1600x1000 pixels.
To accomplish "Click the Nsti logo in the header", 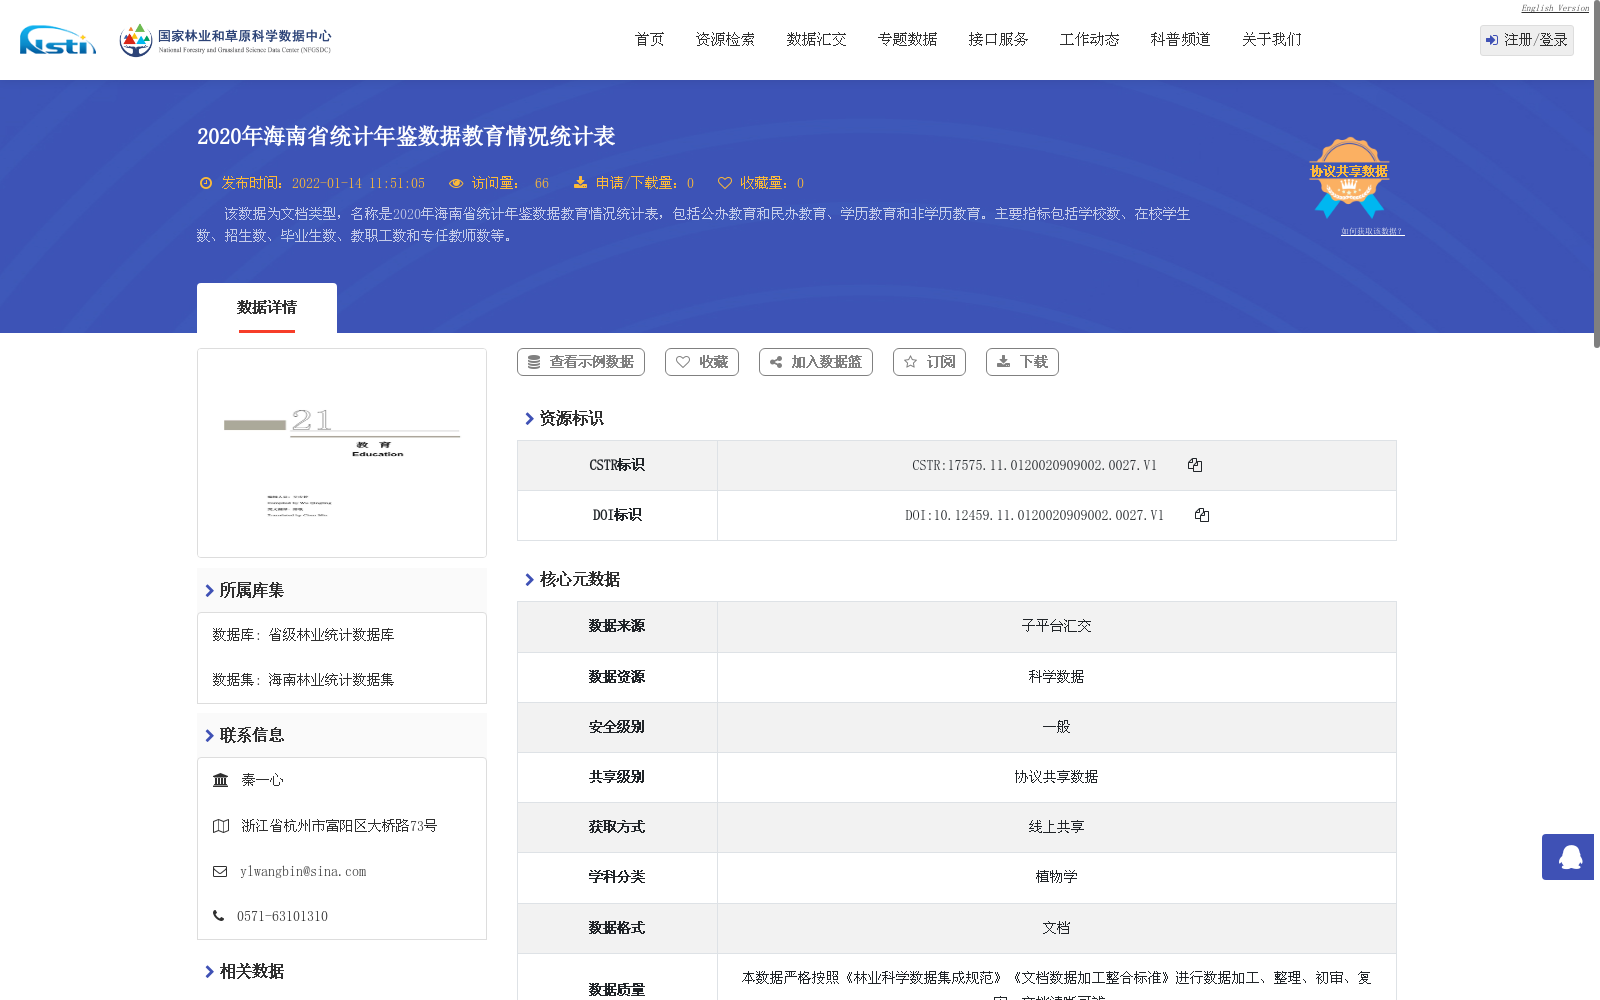I will tap(56, 41).
